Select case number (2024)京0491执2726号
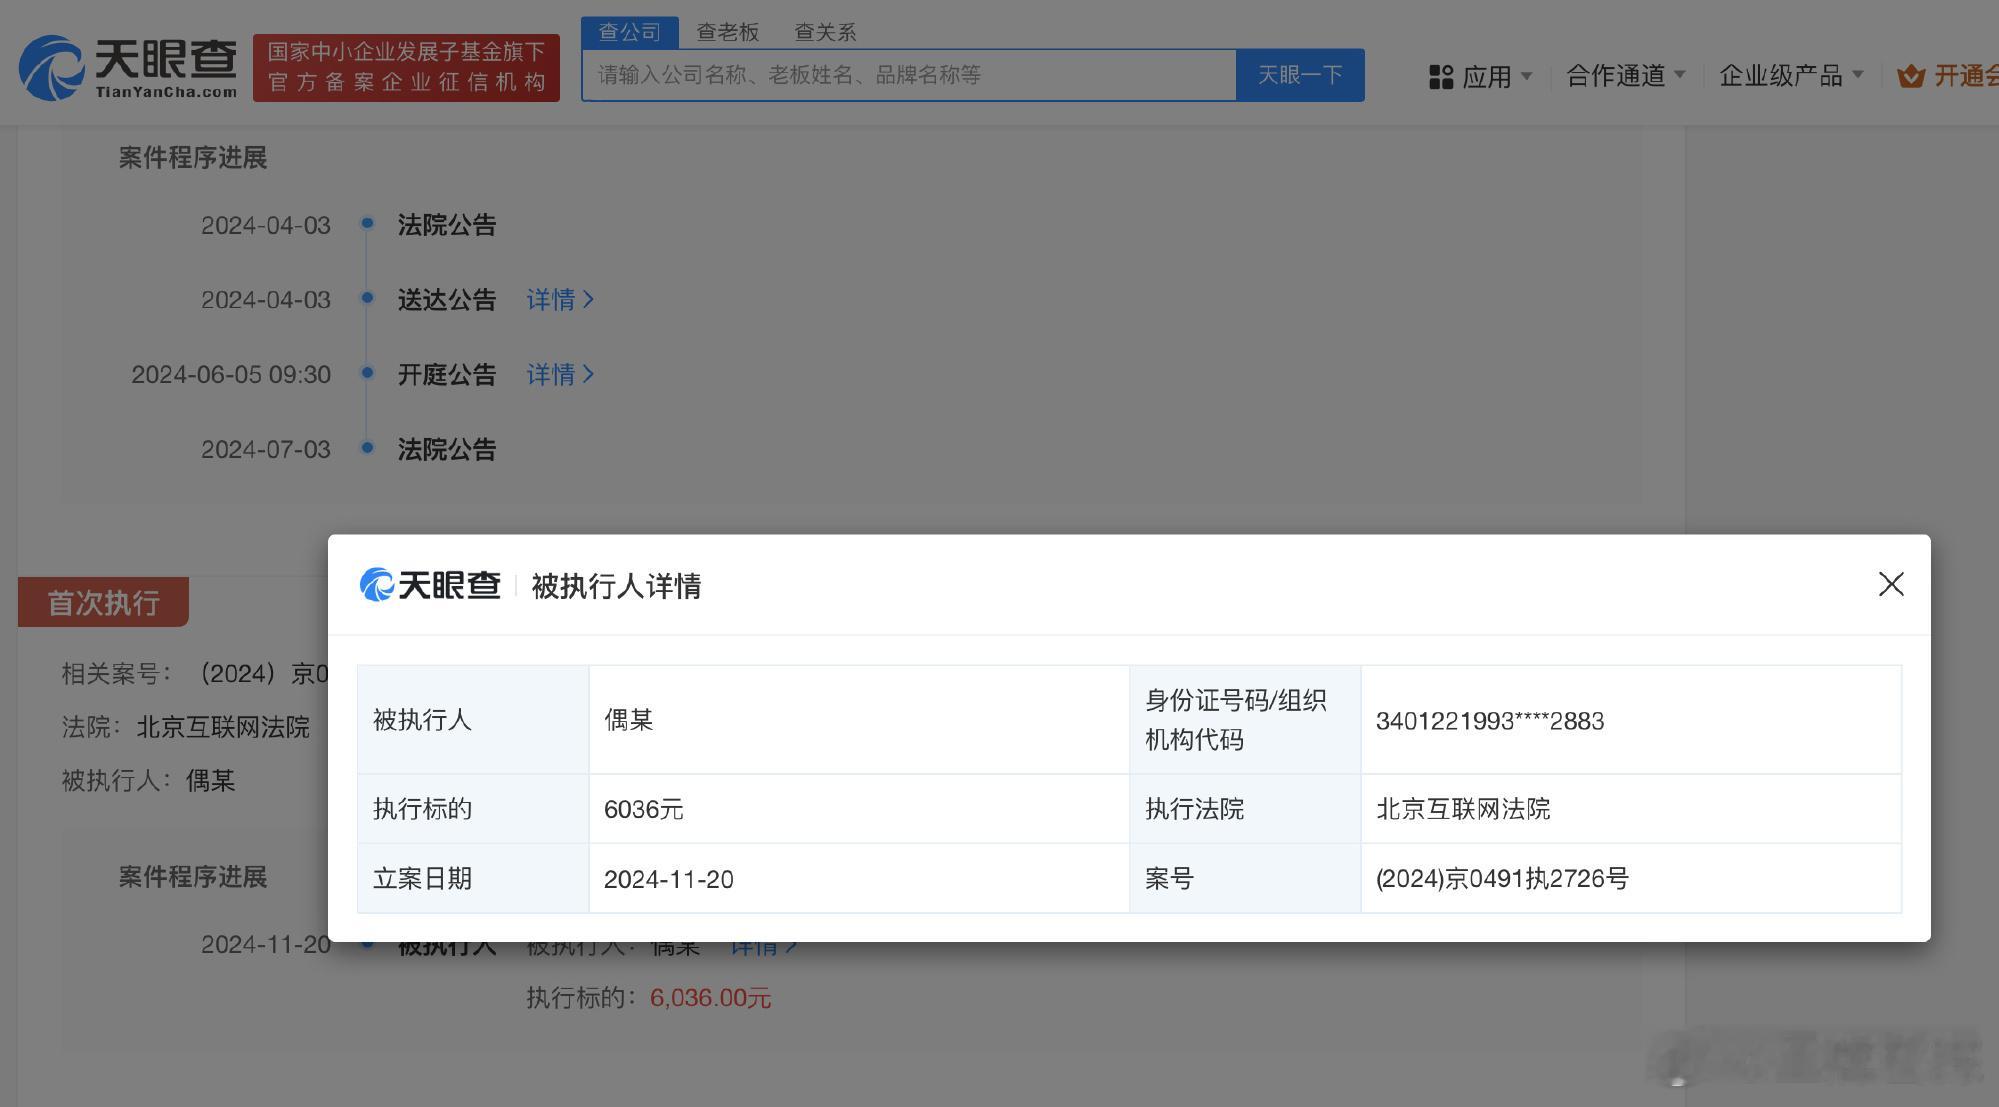The image size is (1999, 1107). click(x=1502, y=879)
